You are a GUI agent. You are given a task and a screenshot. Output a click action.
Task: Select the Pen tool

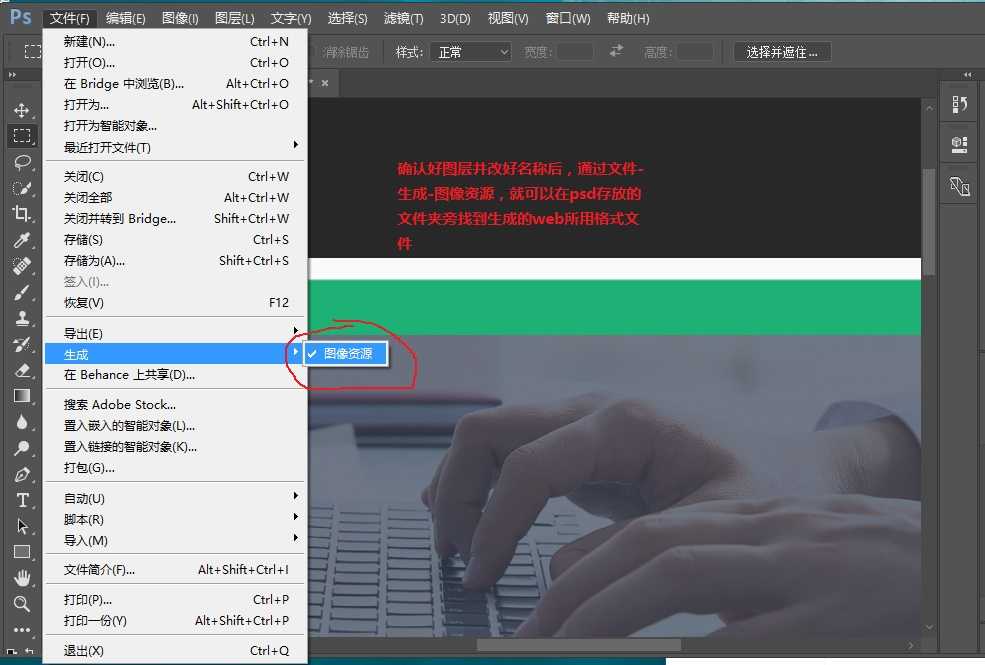pos(21,474)
